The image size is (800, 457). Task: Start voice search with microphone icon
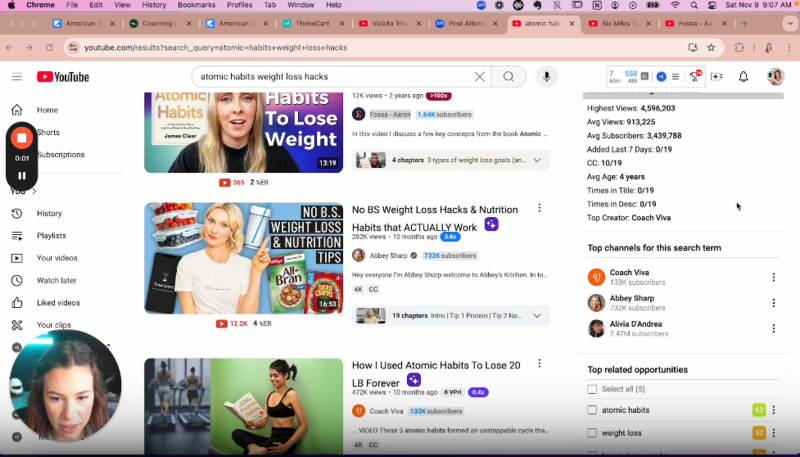[x=546, y=77]
